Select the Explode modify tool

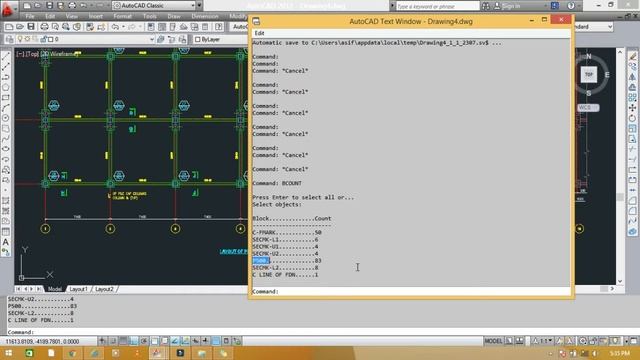[632, 231]
